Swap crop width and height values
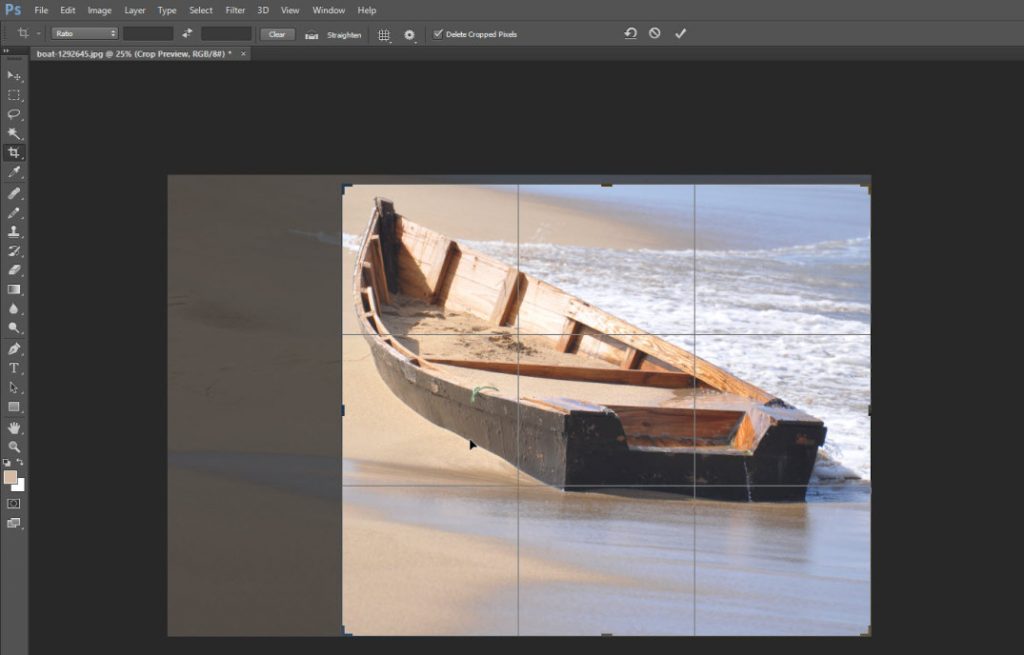 point(187,33)
